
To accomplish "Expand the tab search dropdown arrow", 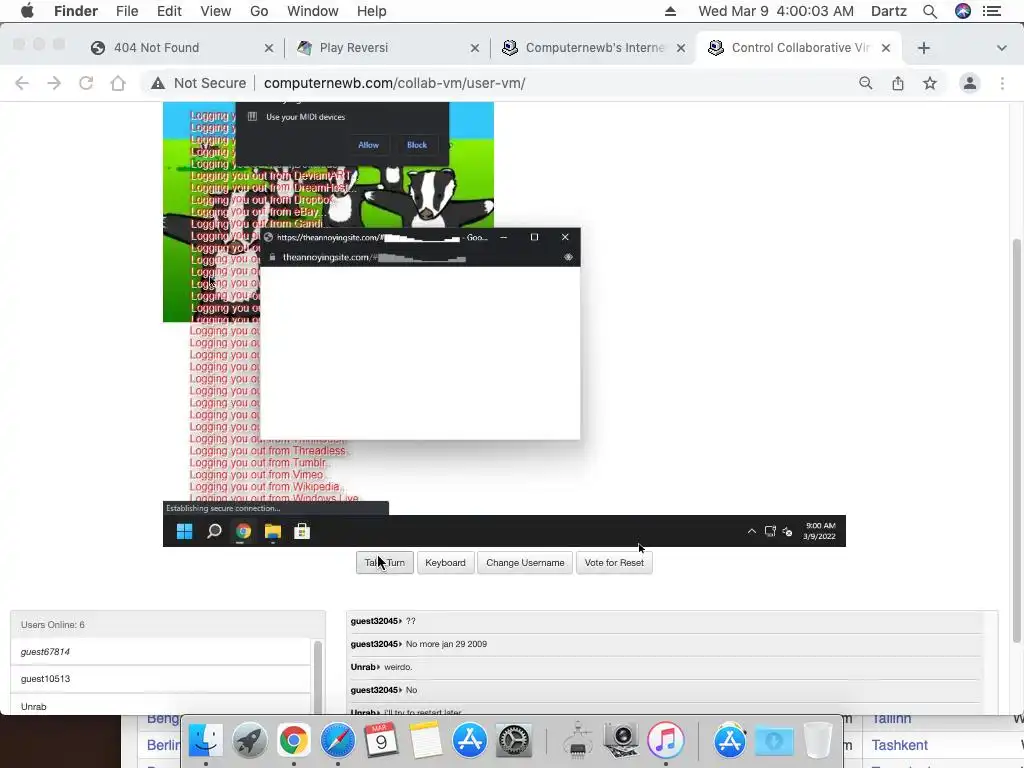I will (x=1001, y=48).
